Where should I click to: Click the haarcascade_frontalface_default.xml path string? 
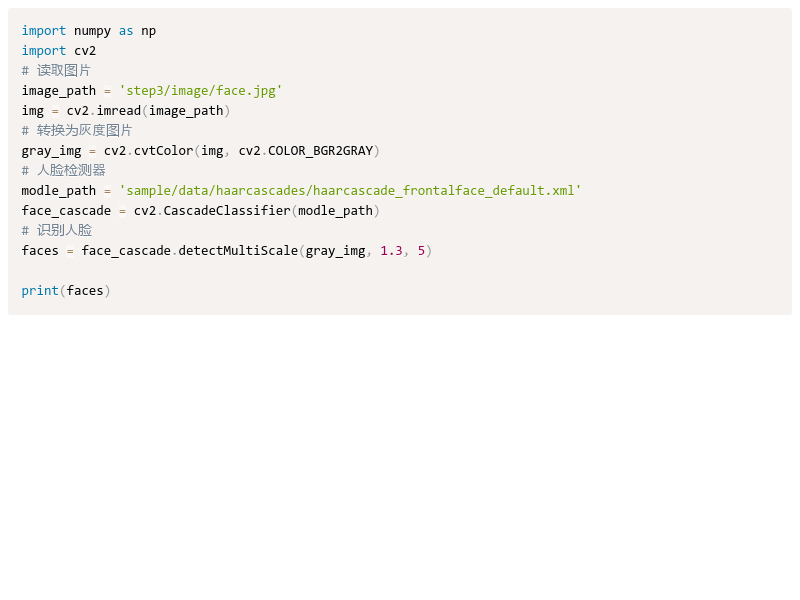pyautogui.click(x=350, y=191)
